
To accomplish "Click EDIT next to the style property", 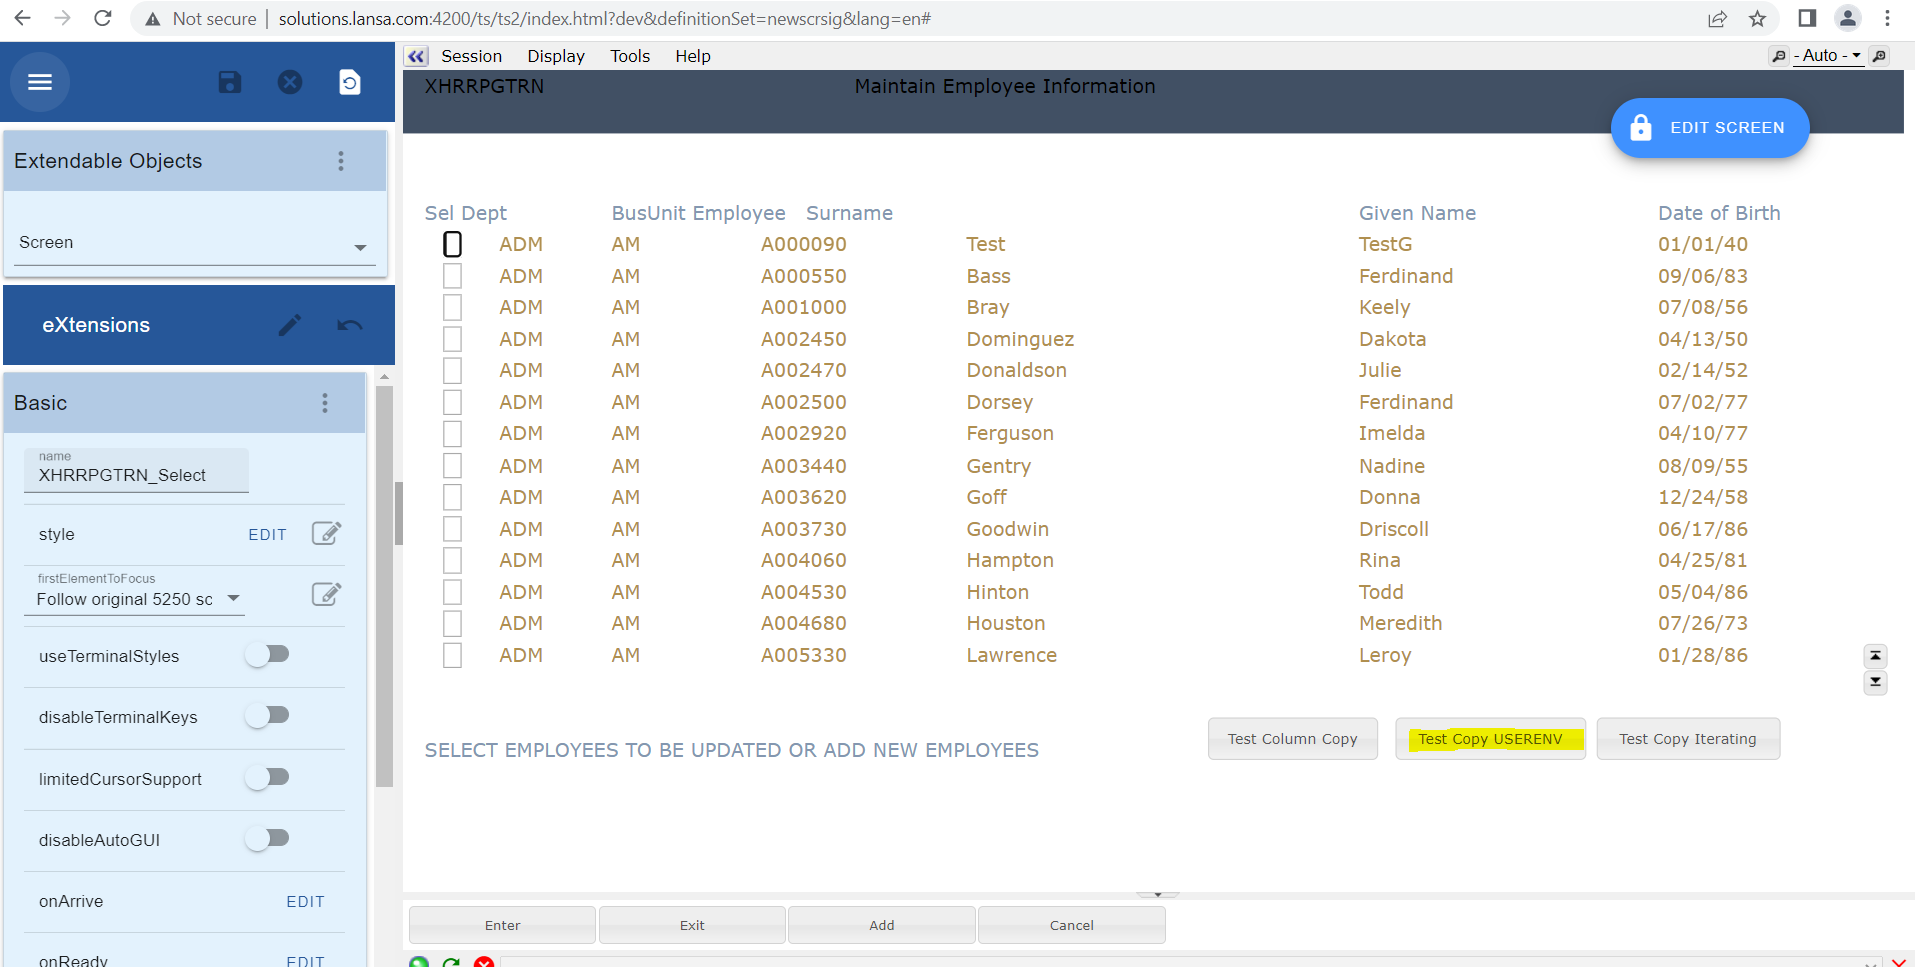I will point(267,534).
